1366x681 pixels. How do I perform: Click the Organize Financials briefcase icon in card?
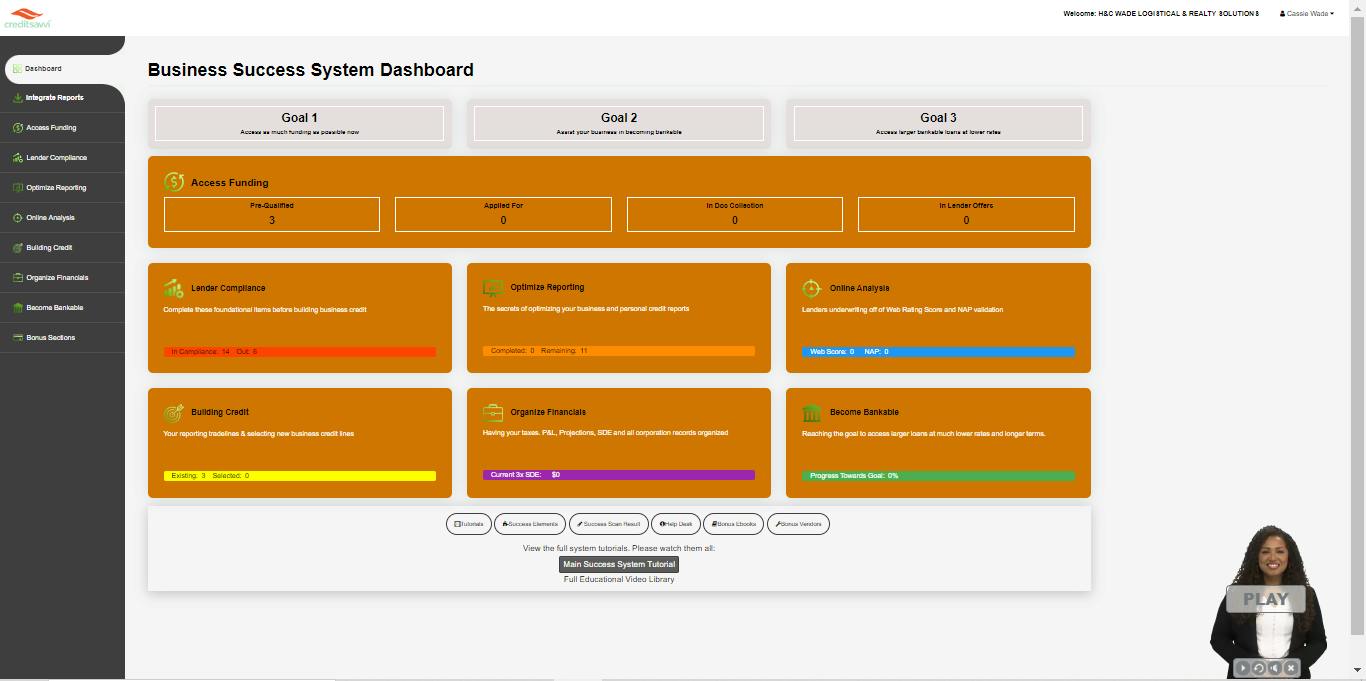(493, 412)
